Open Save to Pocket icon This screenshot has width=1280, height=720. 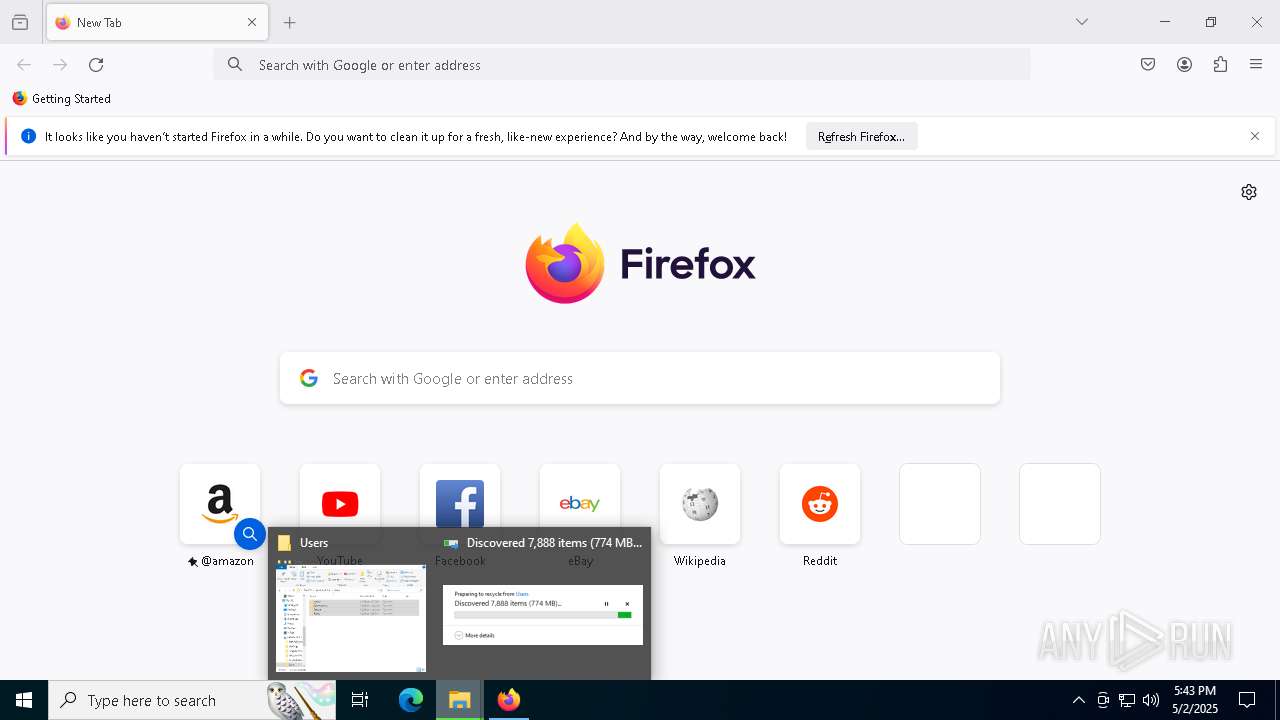pos(1148,65)
